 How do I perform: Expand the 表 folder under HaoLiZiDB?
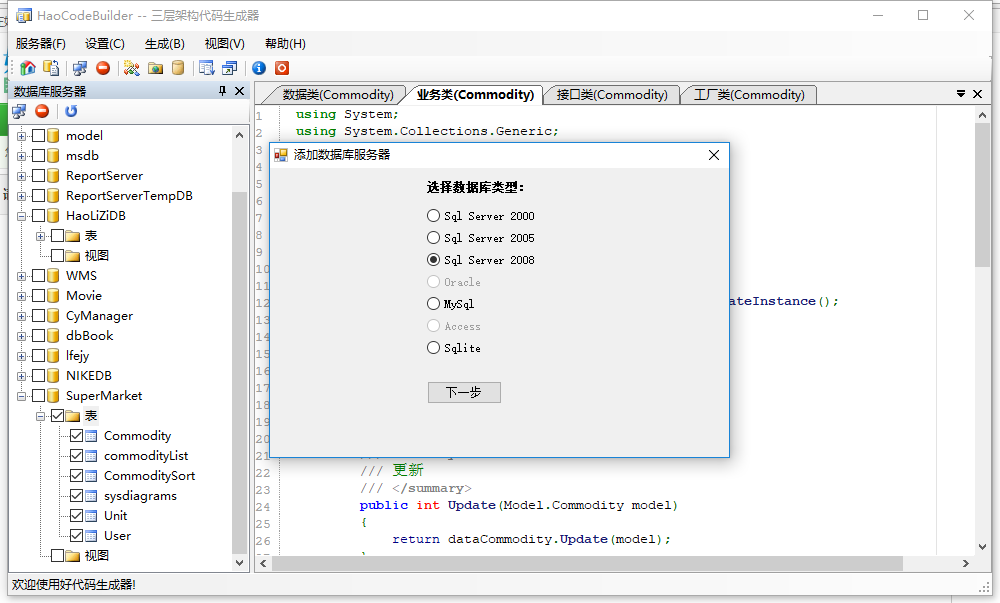tap(41, 236)
